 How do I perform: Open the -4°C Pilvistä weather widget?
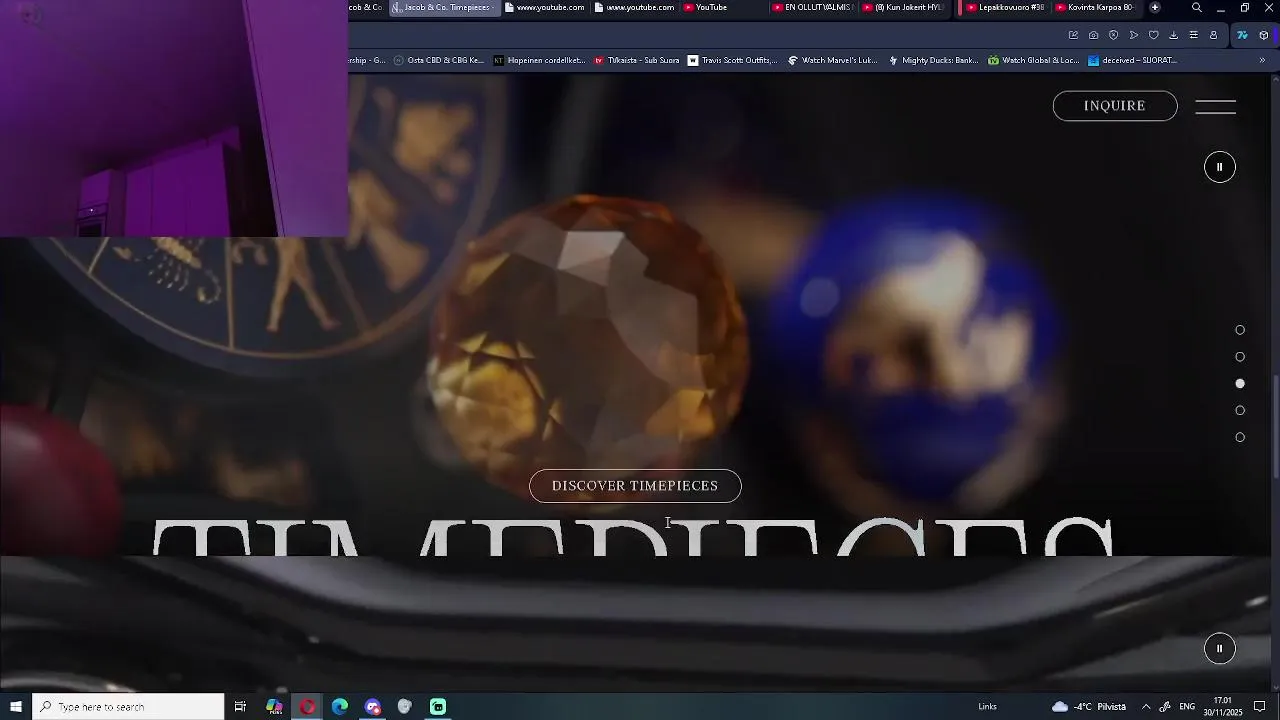[x=1089, y=707]
